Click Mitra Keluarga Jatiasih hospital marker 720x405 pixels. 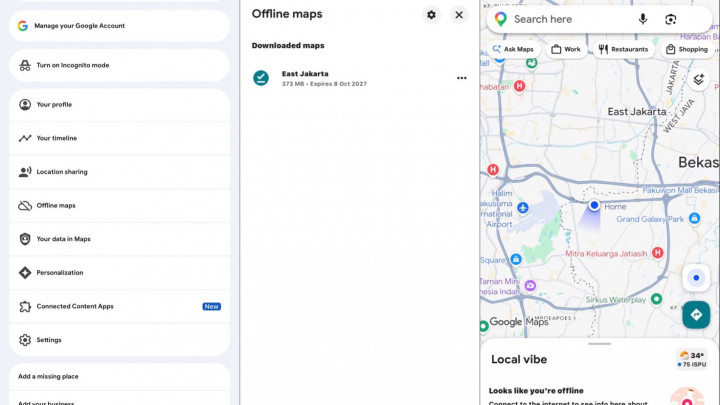[x=658, y=253]
